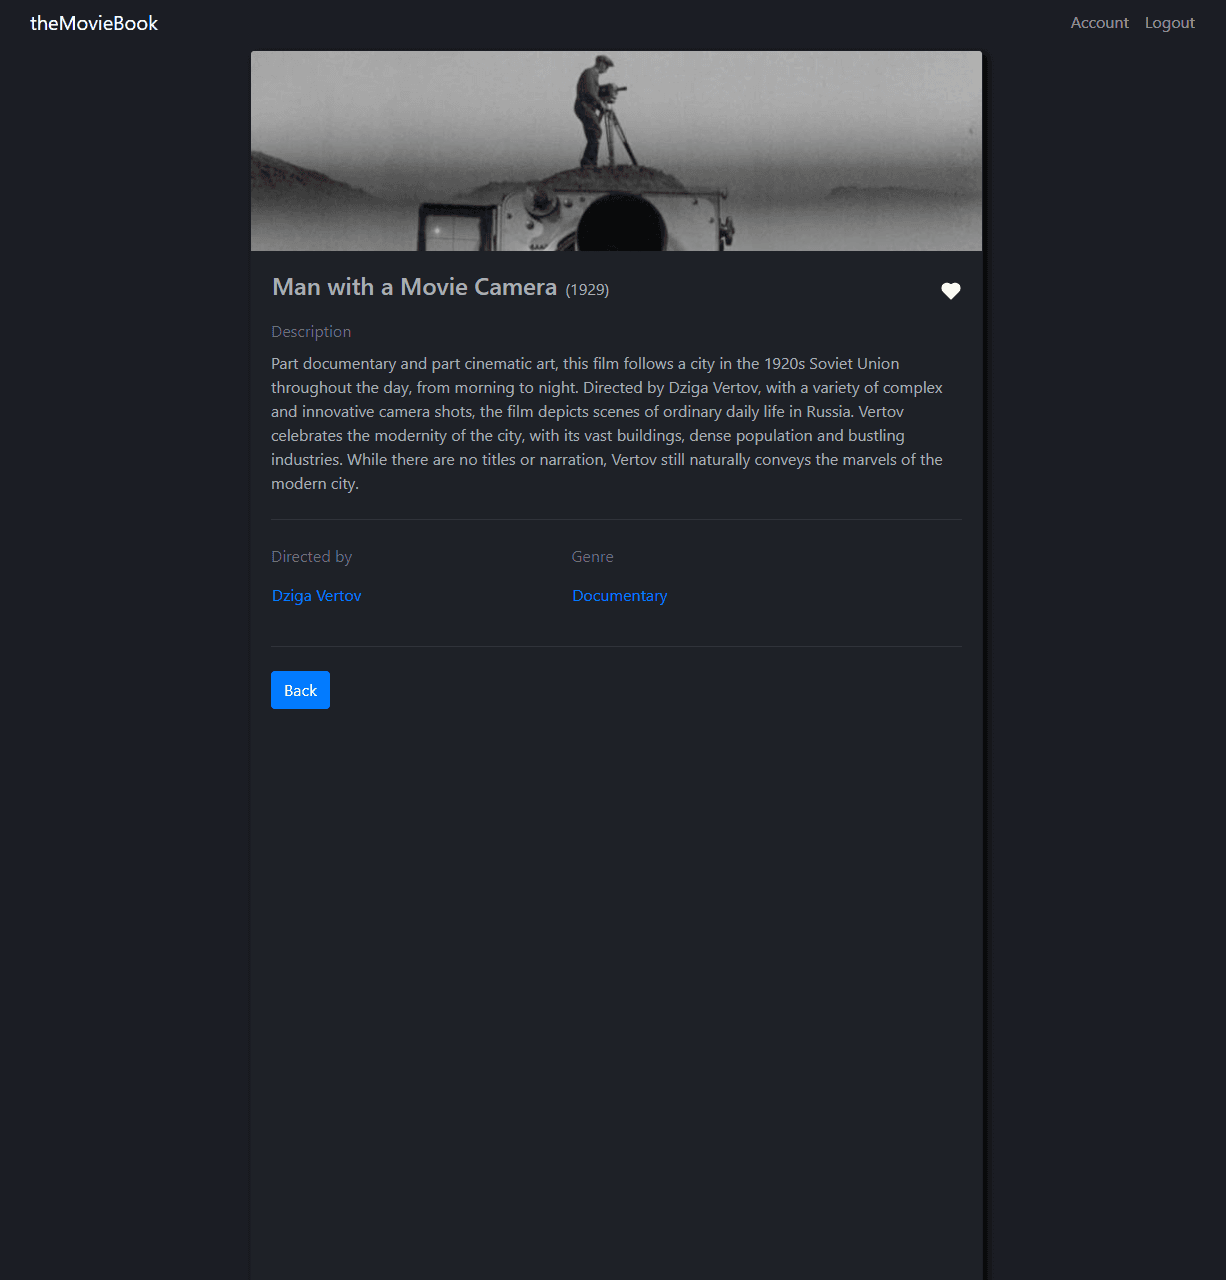1226x1280 pixels.
Task: Click the movie banner image
Action: click(x=616, y=151)
